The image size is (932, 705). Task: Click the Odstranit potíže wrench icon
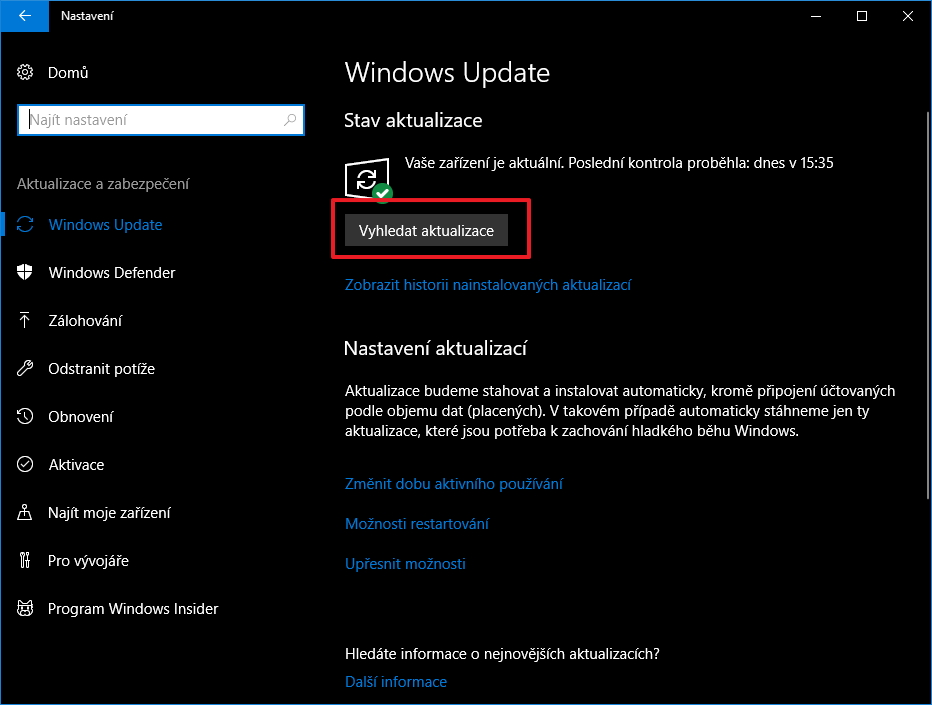25,369
